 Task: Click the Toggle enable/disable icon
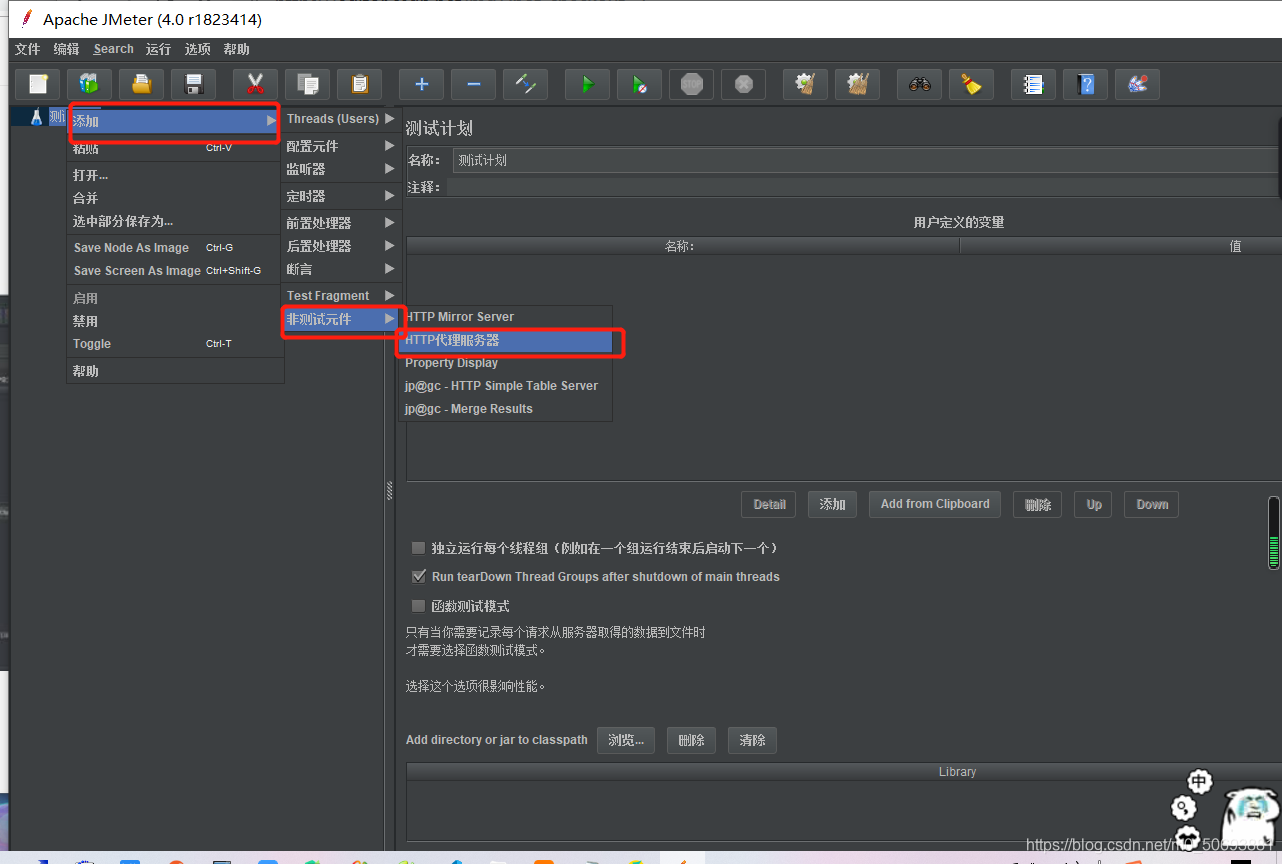526,84
